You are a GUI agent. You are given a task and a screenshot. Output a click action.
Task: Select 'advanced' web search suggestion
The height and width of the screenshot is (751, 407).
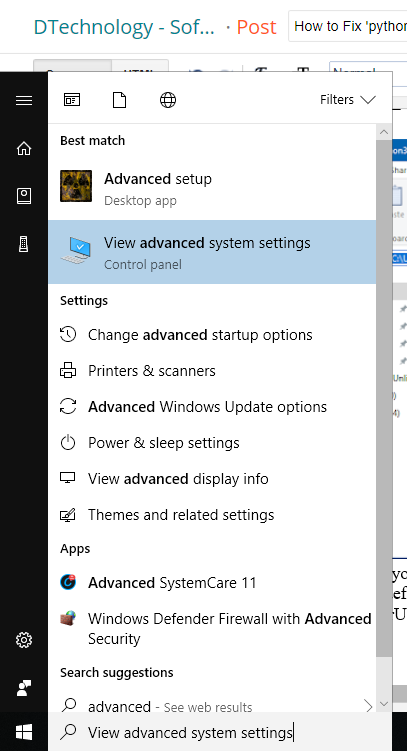[x=212, y=706]
